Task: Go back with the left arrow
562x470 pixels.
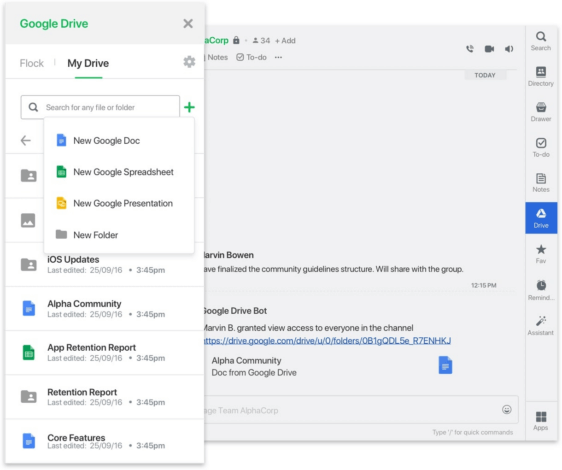Action: [x=26, y=140]
